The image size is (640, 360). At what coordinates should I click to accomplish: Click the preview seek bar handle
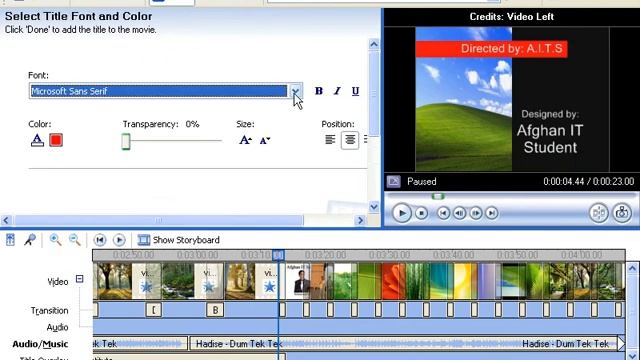click(x=438, y=196)
